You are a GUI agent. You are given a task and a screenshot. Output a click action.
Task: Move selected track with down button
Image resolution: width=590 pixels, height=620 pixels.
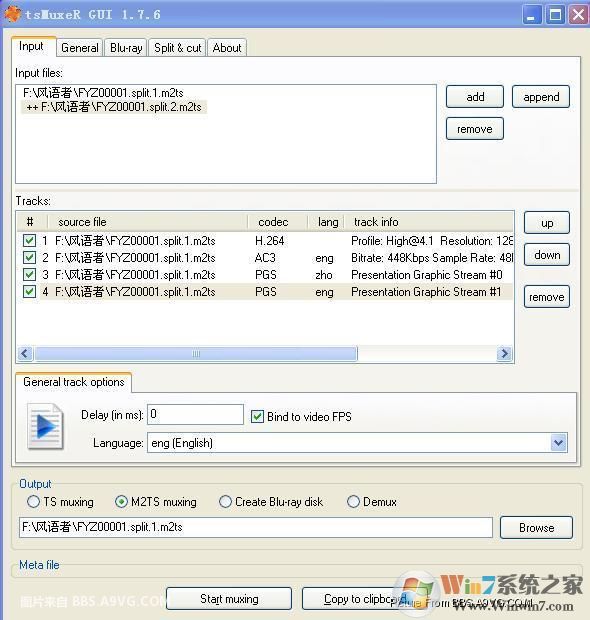coord(547,255)
